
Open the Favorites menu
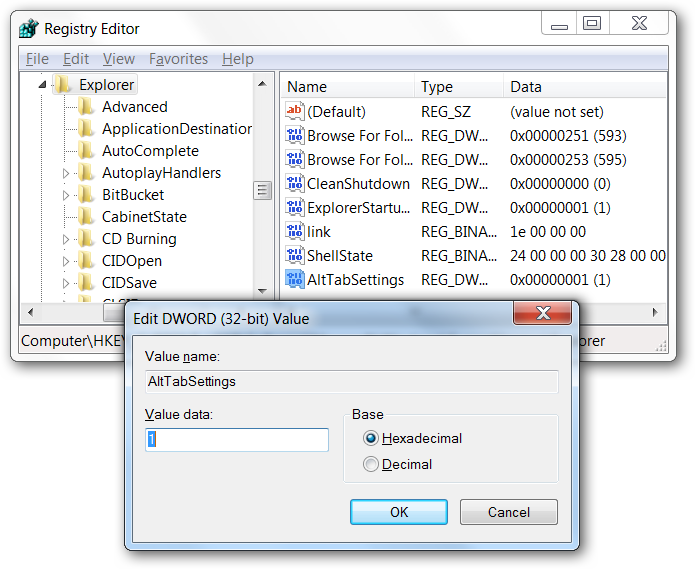(178, 59)
